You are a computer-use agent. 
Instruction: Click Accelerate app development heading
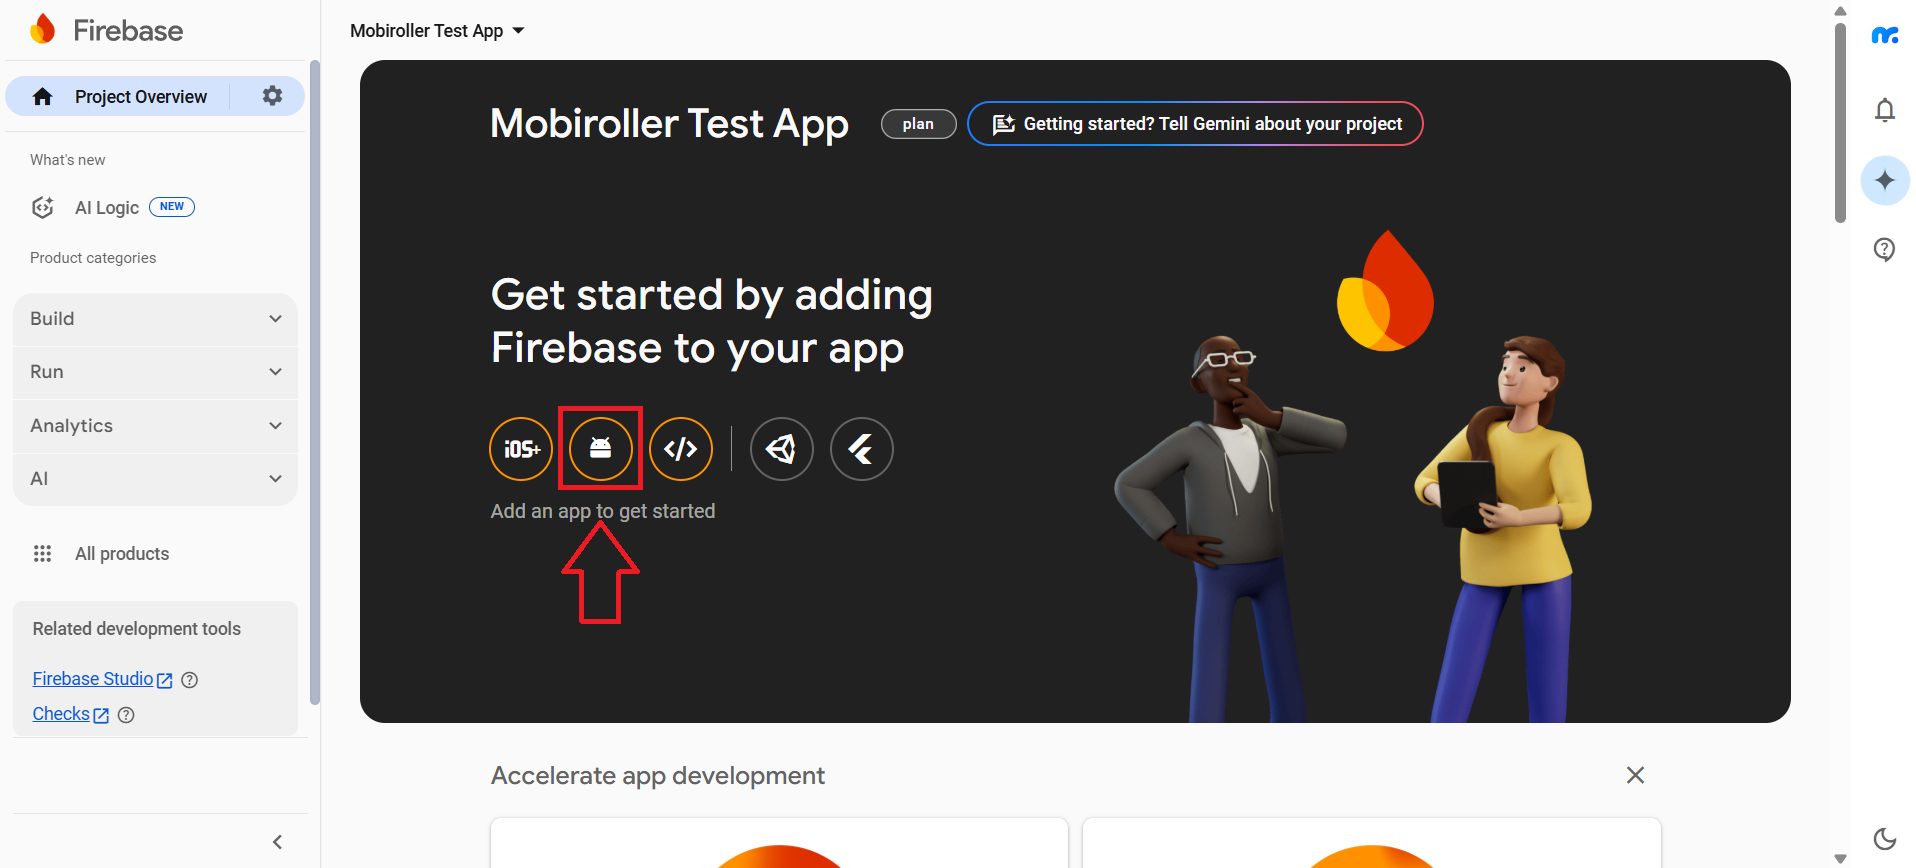click(x=658, y=776)
